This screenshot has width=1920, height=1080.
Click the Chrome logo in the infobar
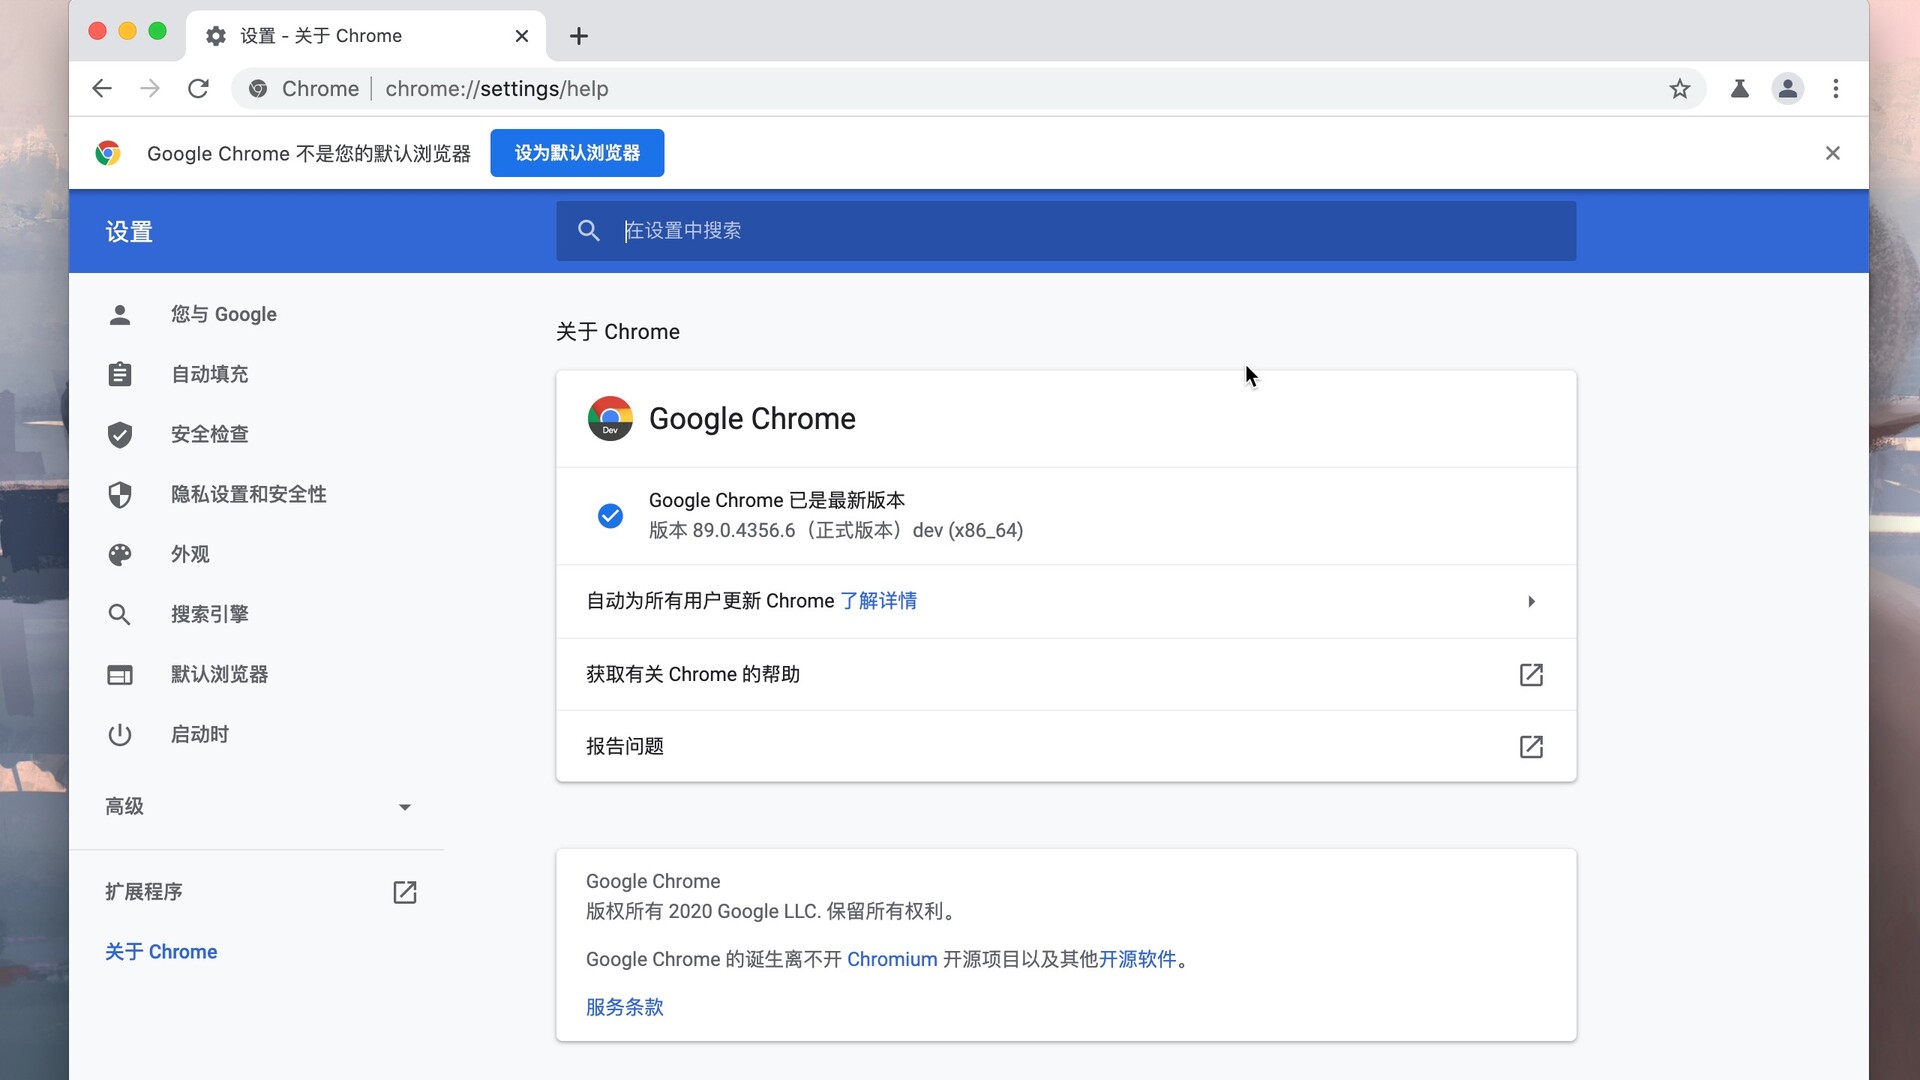click(108, 153)
